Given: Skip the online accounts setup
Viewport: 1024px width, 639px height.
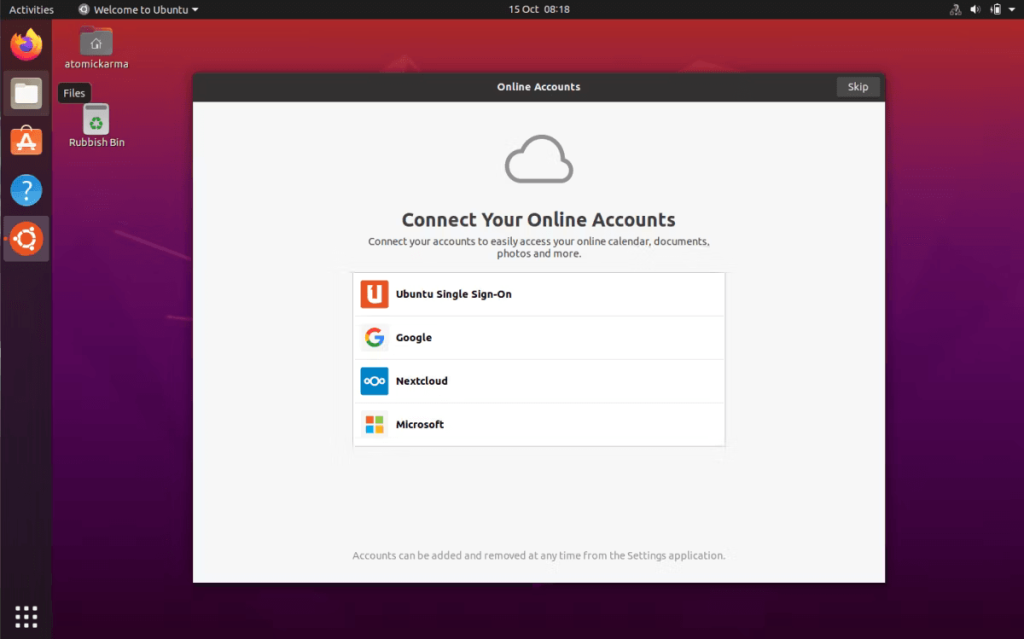Looking at the screenshot, I should pos(857,87).
